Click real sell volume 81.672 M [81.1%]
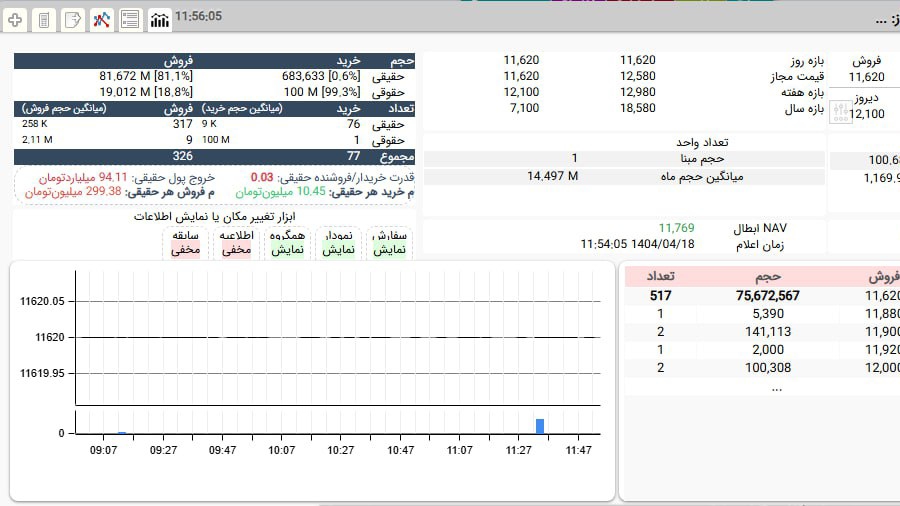 [x=146, y=76]
